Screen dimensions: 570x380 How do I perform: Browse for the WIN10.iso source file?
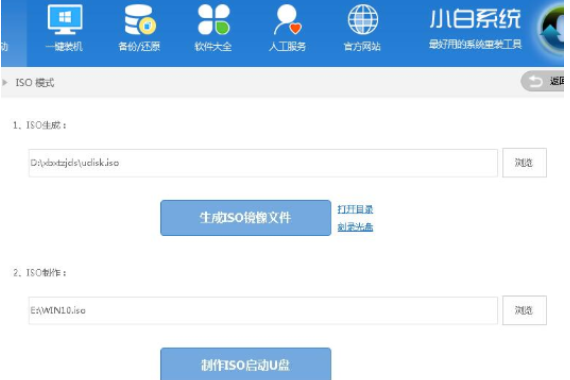(524, 310)
